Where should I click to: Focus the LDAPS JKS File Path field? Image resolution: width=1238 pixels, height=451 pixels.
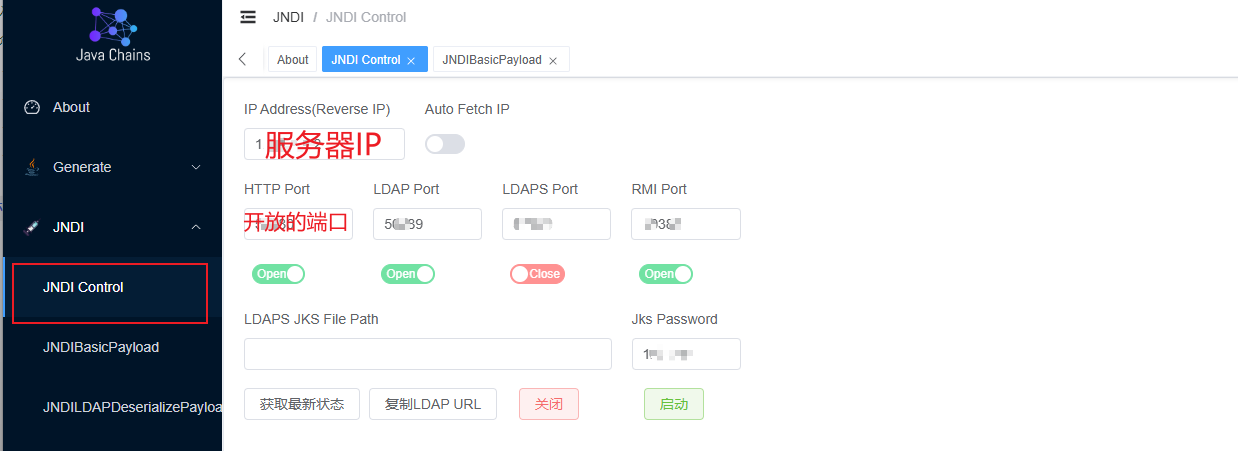428,354
